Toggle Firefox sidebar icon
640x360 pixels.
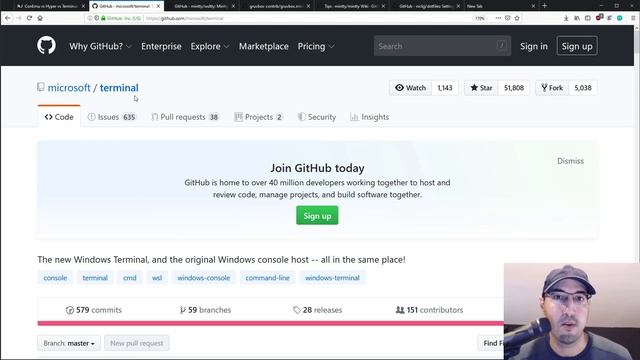588,18
